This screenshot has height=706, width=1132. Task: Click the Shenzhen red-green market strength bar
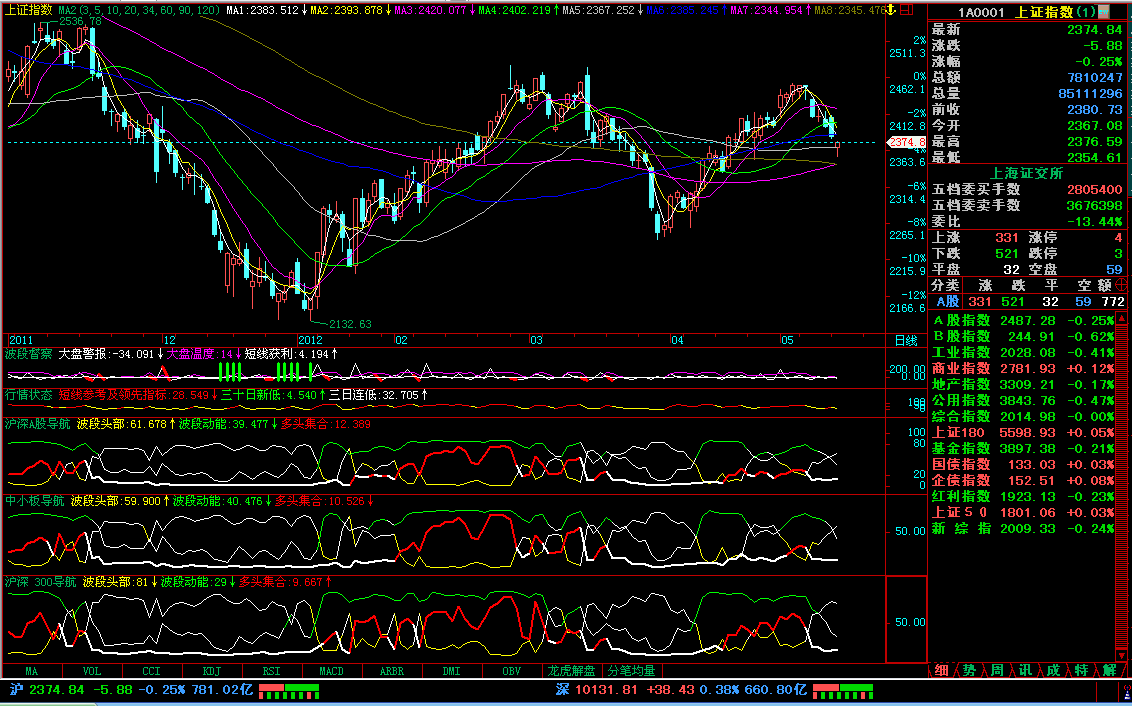point(843,692)
